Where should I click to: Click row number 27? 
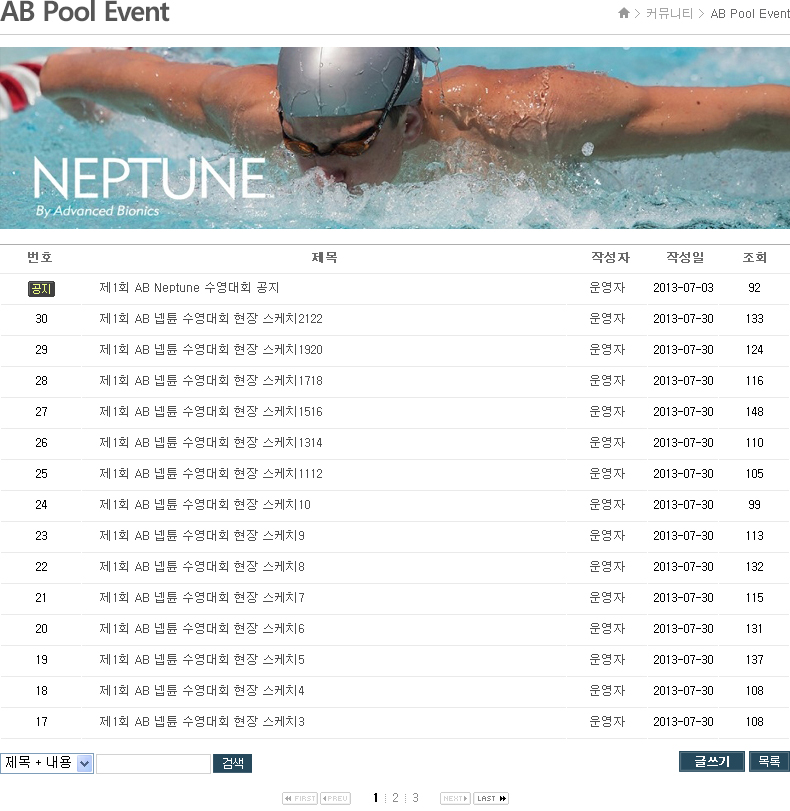(41, 412)
